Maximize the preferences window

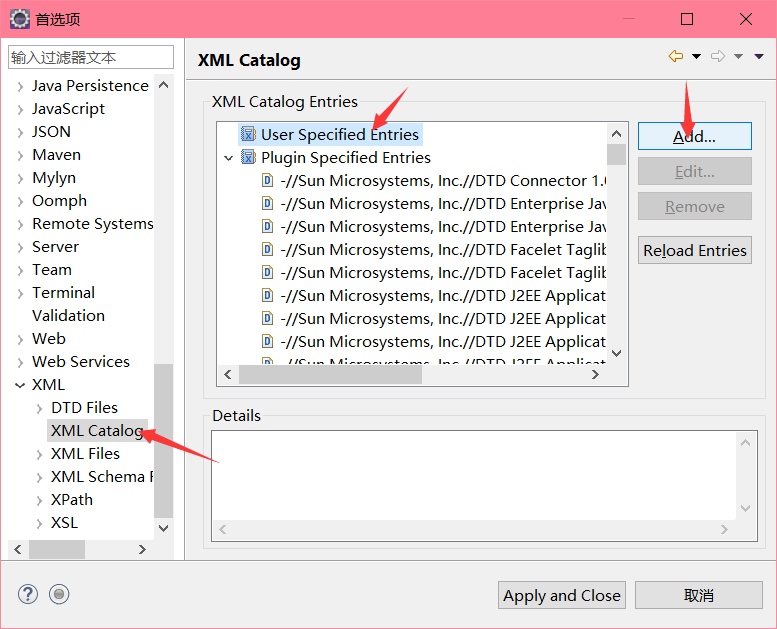[x=687, y=19]
